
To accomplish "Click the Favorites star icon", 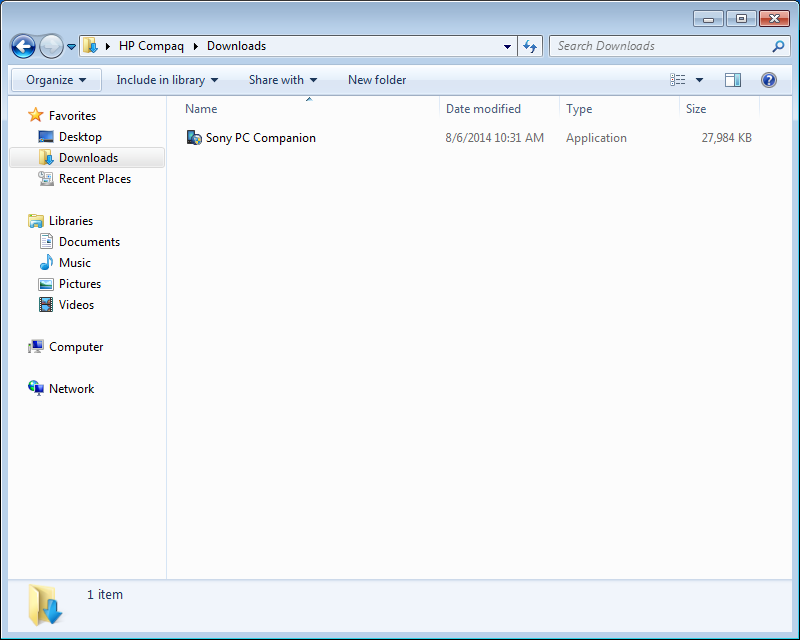I will pos(36,115).
